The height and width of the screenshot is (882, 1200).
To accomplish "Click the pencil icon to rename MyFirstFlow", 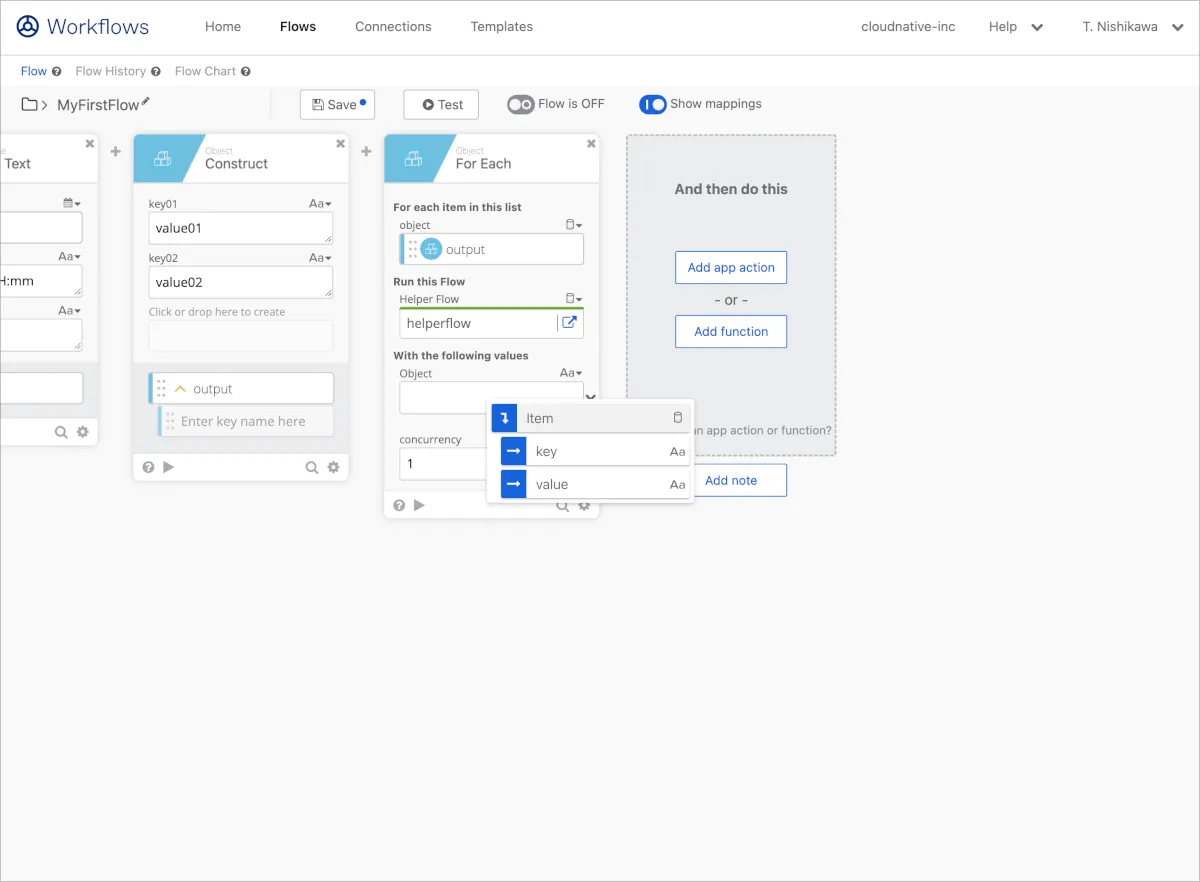I will click(146, 102).
